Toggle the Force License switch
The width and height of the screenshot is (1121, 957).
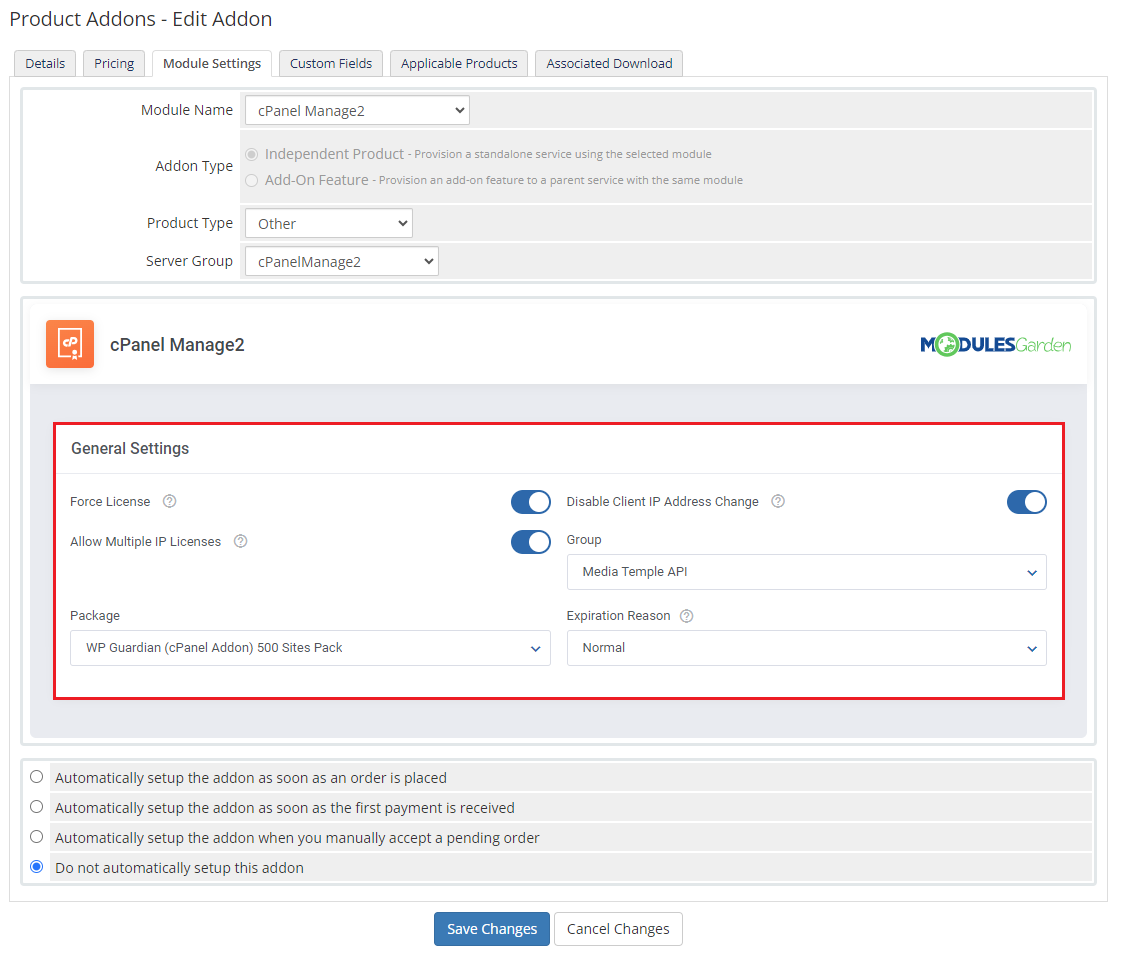coord(530,502)
